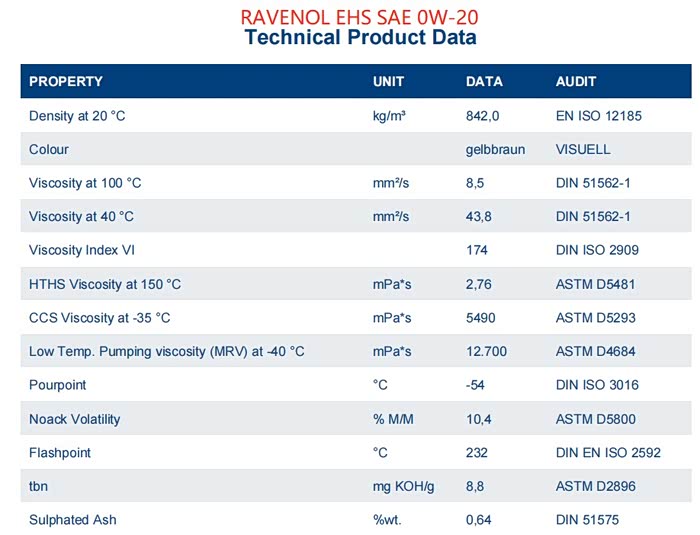Click the Noack Volatility row label

point(75,419)
